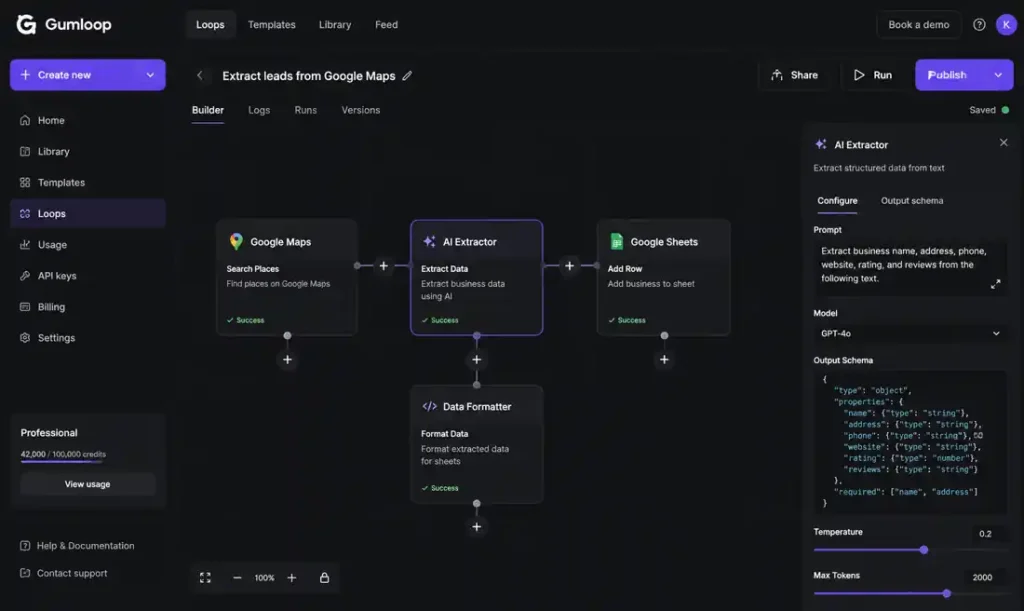Open Billing in the sidebar
This screenshot has height=611, width=1024.
pos(88,307)
